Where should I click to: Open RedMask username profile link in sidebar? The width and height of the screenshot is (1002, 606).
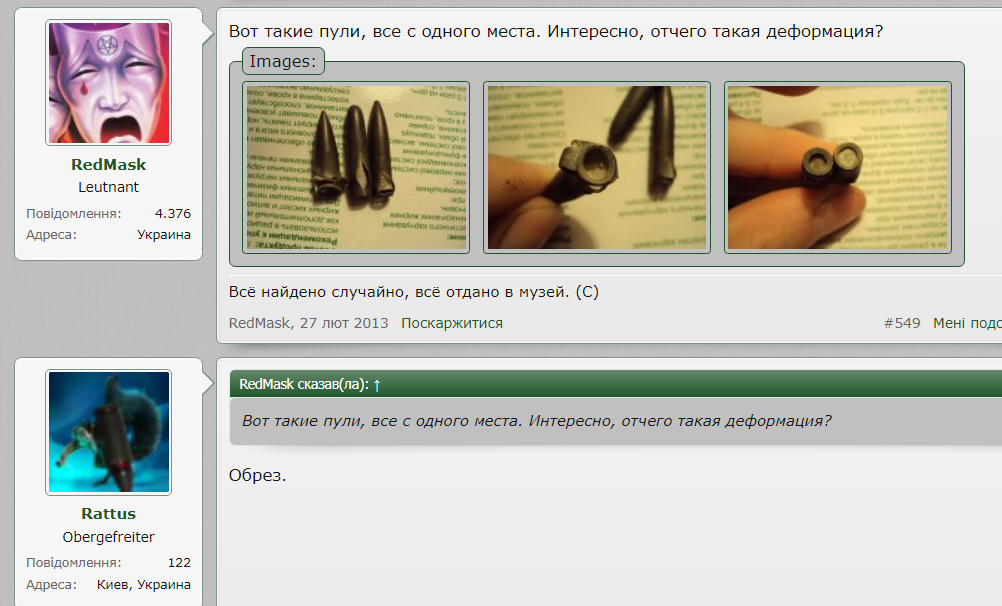[108, 165]
